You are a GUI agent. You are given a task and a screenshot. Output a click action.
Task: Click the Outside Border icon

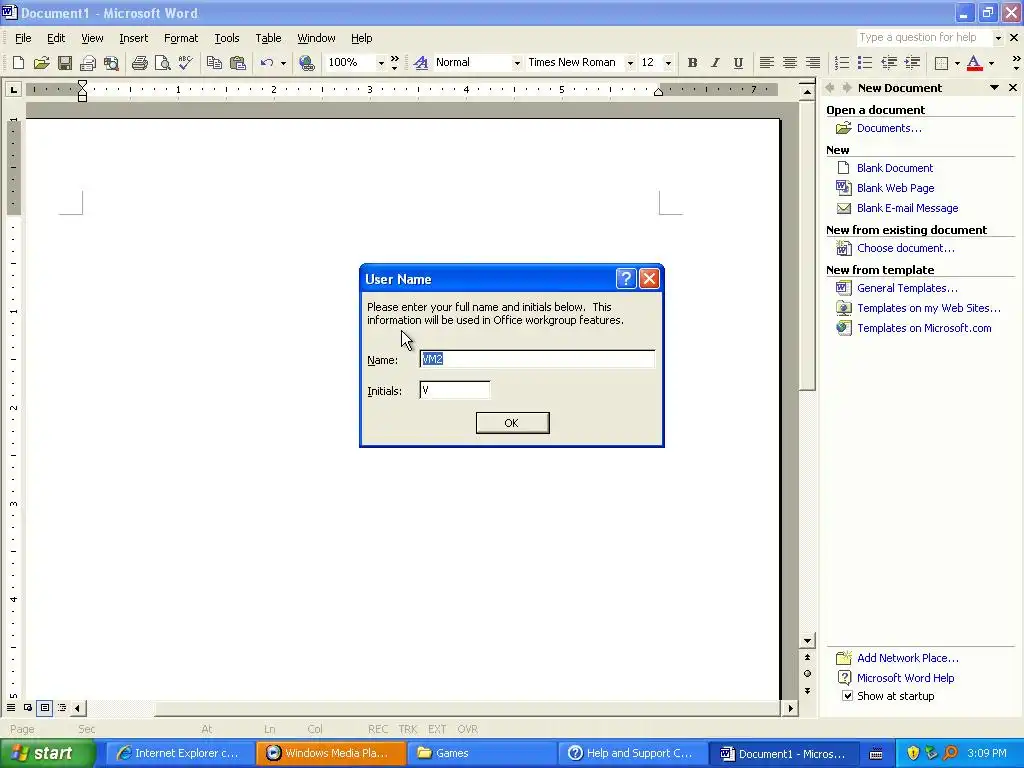(x=941, y=63)
